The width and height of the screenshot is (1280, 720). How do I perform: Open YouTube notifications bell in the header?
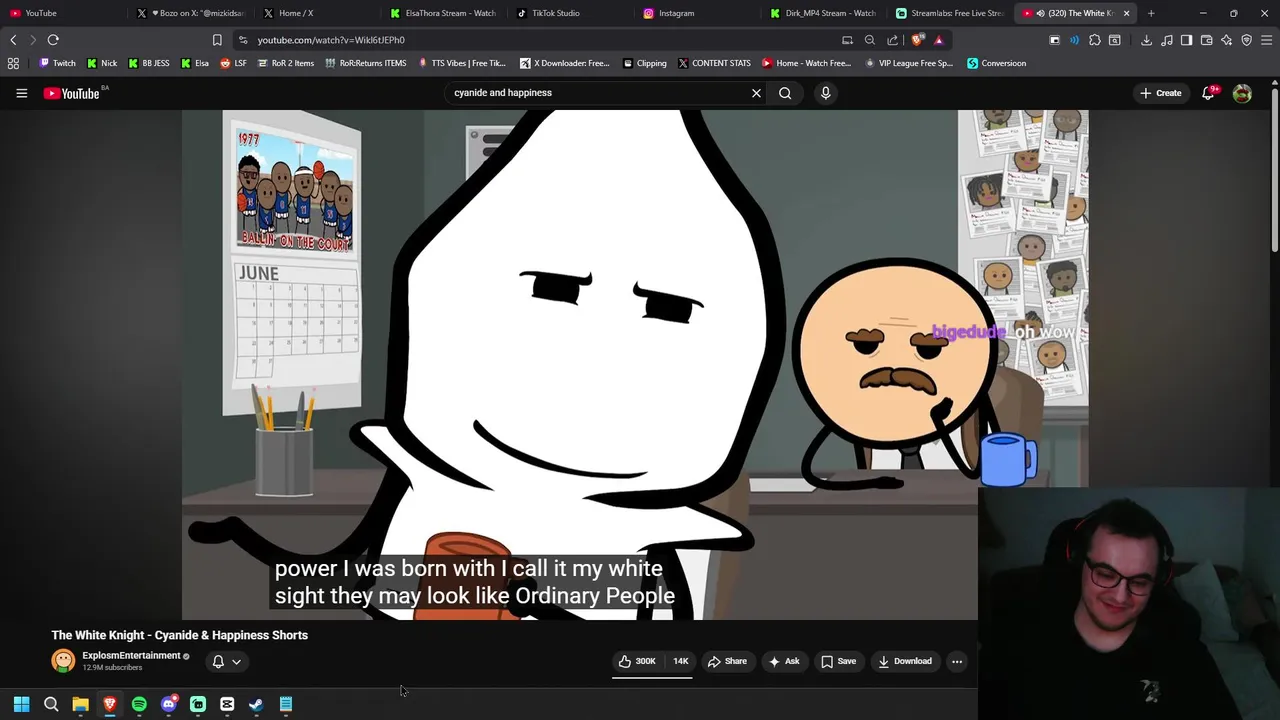(x=1208, y=93)
